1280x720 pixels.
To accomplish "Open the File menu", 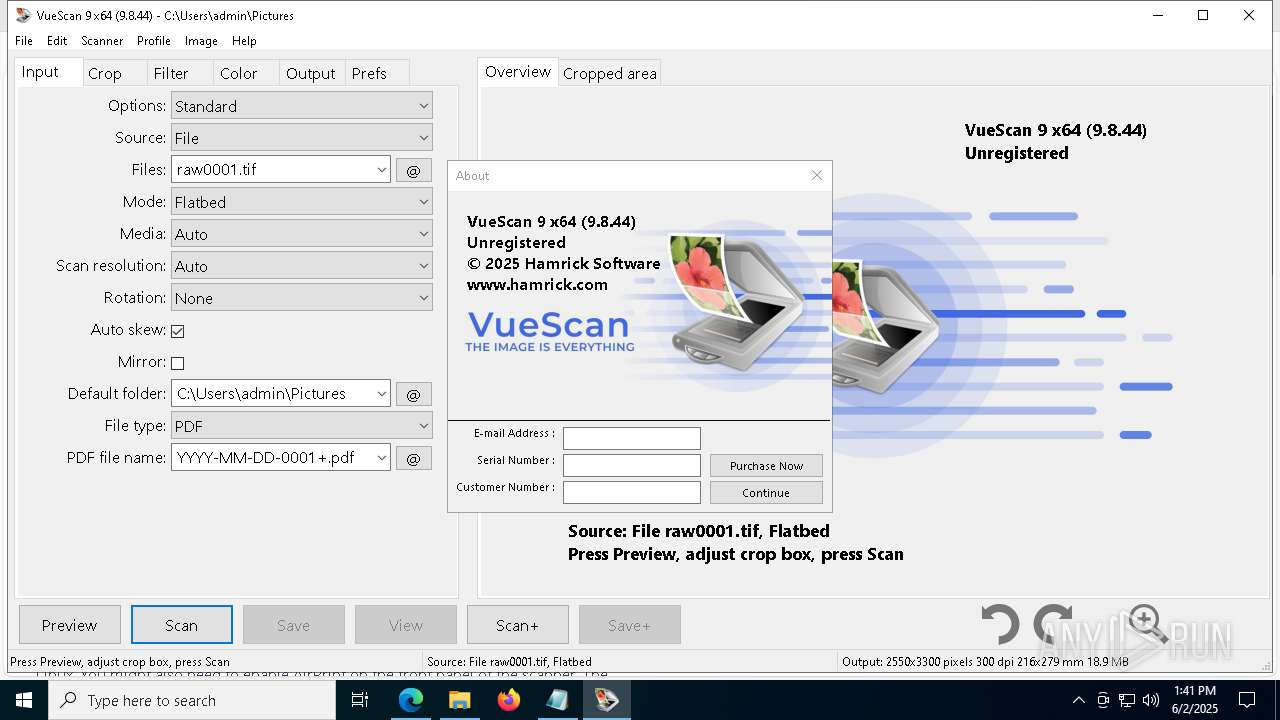I will (x=24, y=41).
